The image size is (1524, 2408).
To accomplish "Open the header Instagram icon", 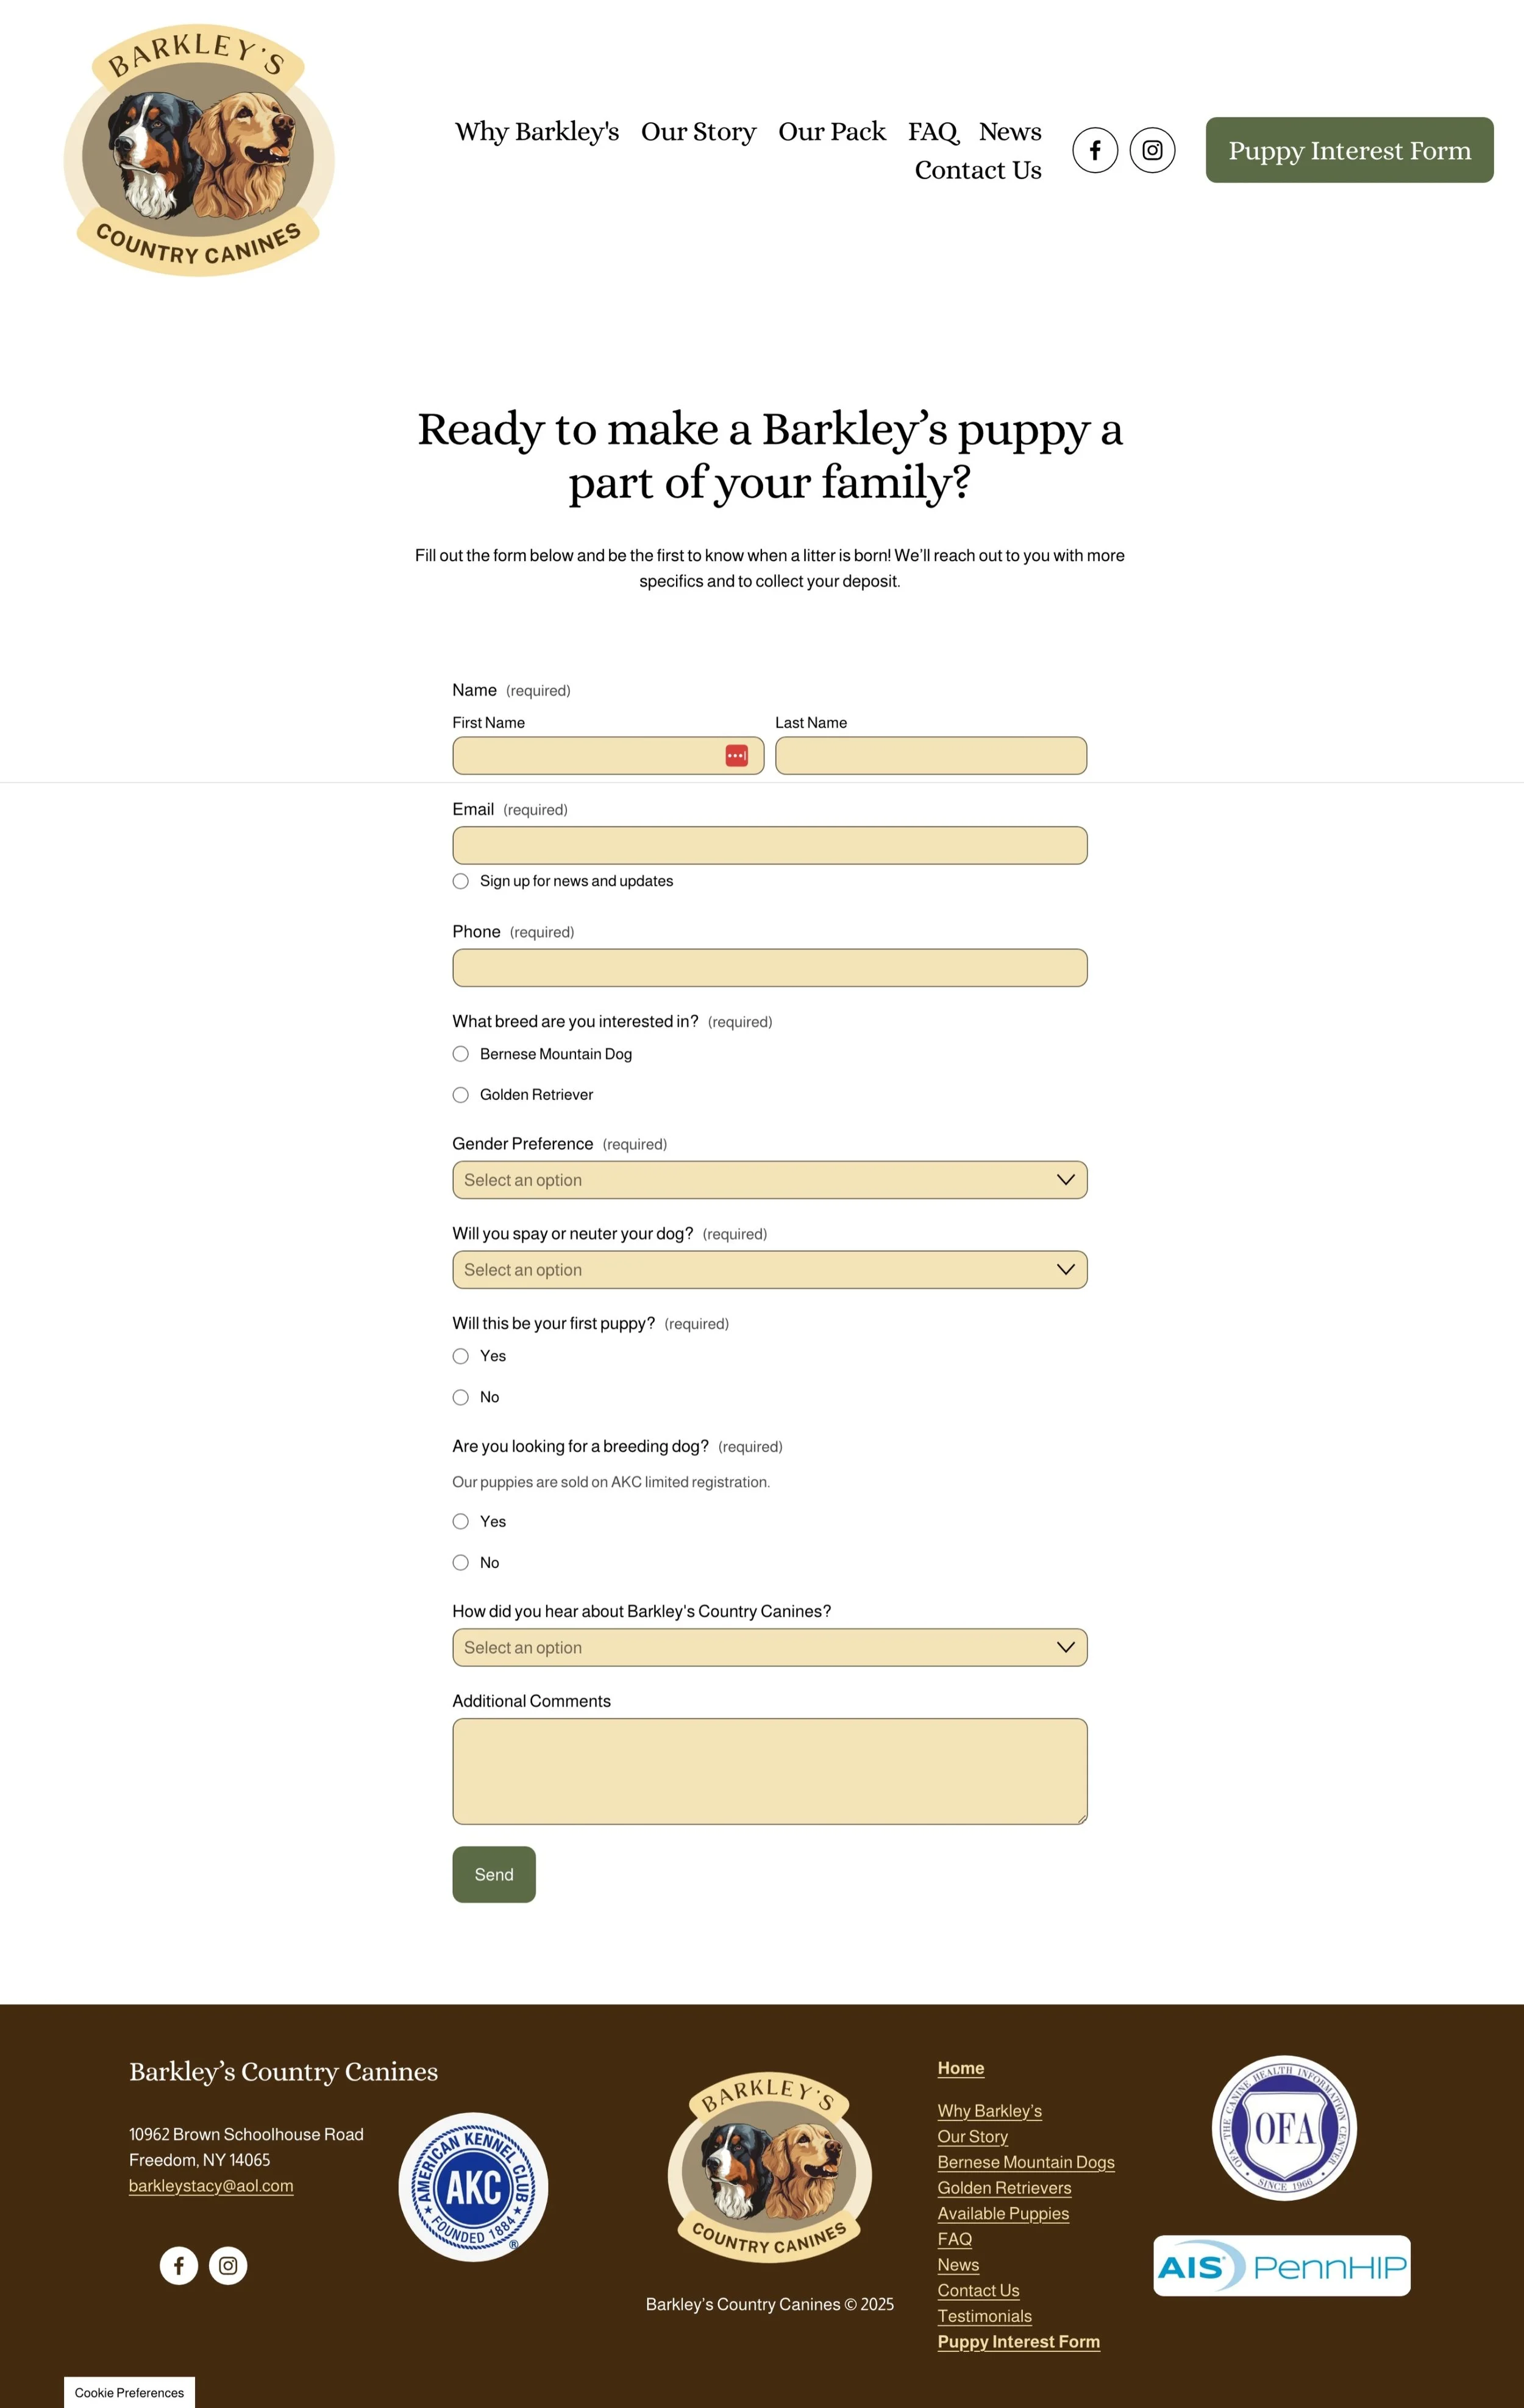I will (1152, 150).
